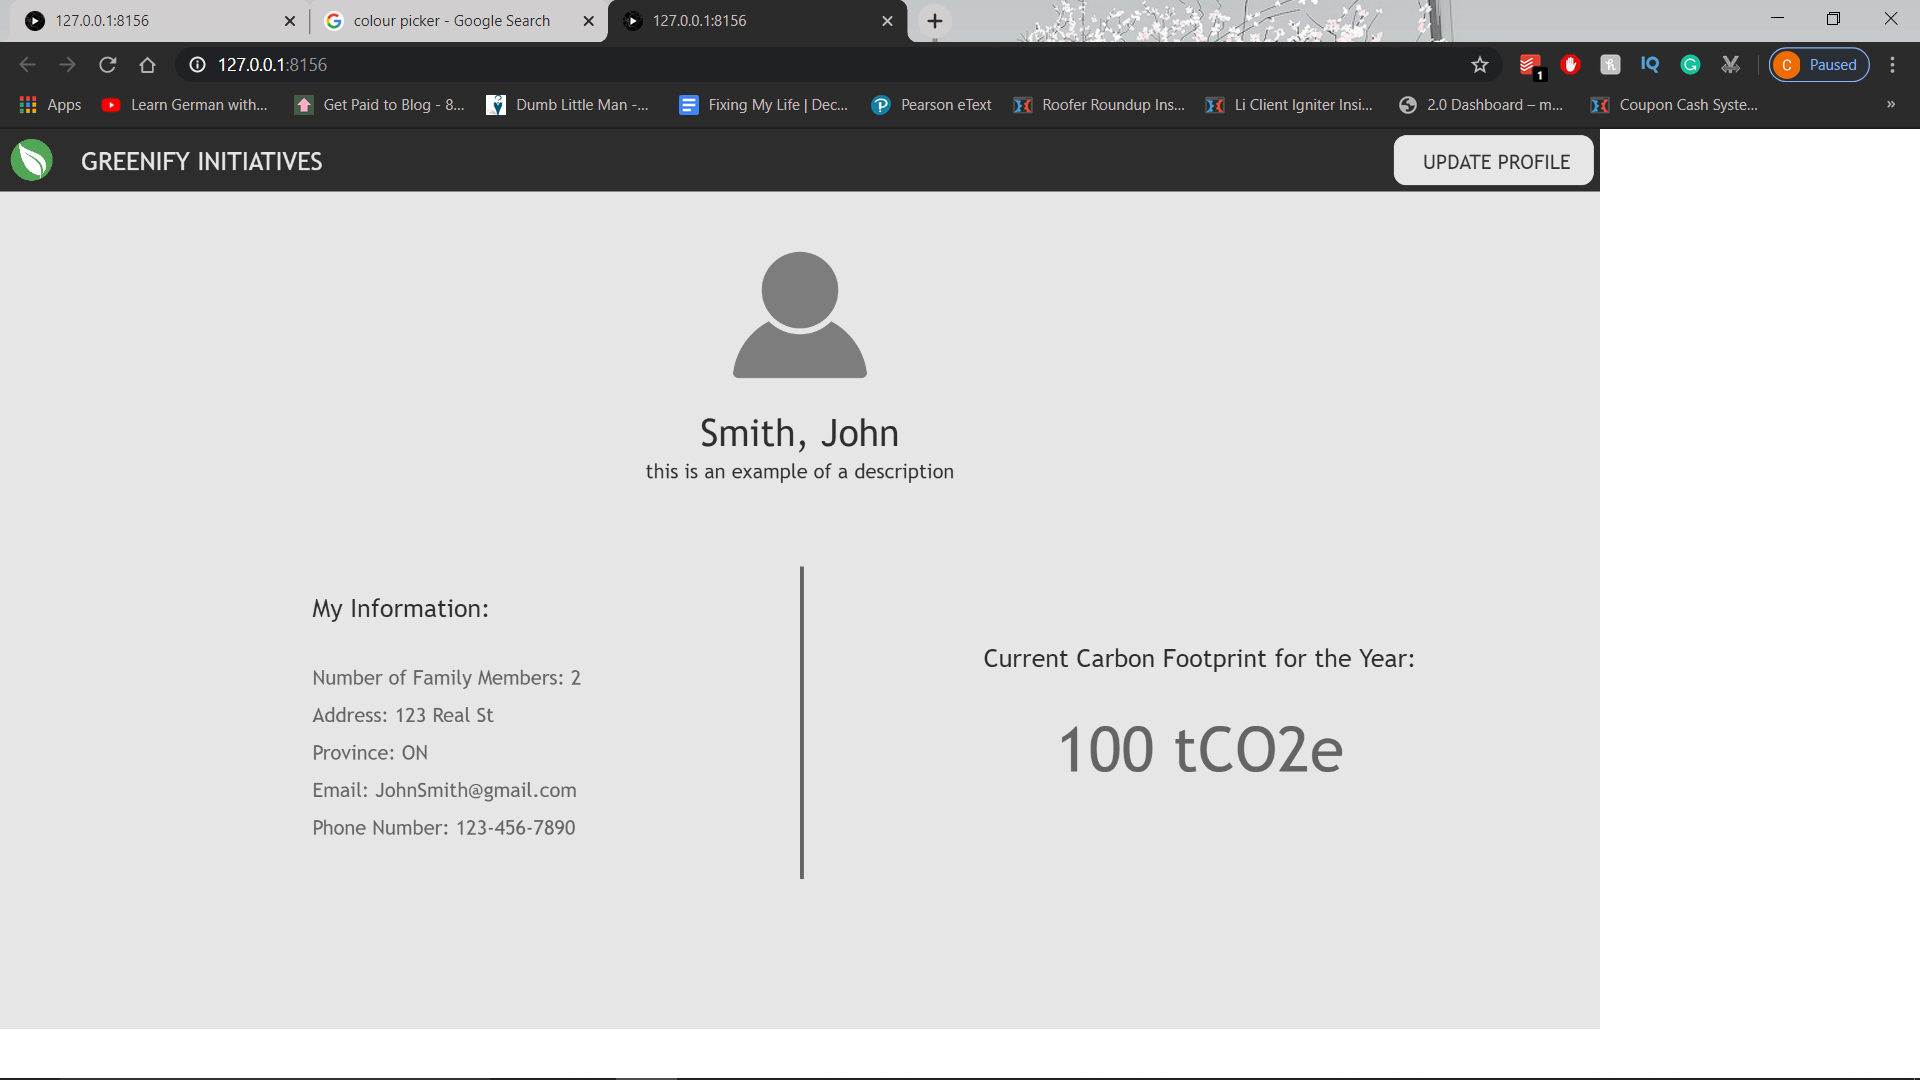
Task: Open the Paused profile button
Action: point(1819,65)
